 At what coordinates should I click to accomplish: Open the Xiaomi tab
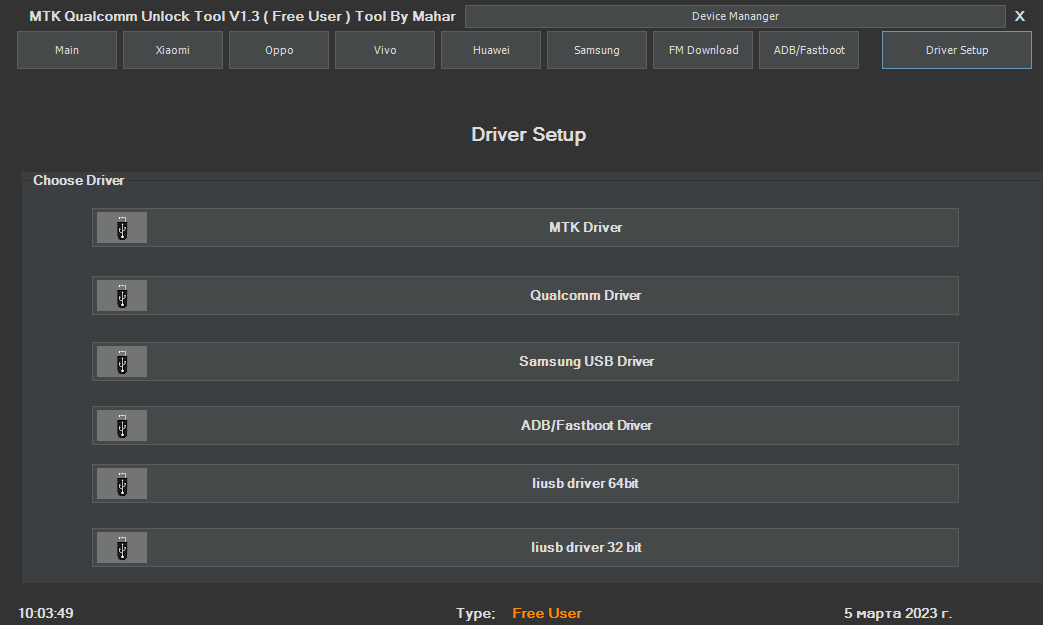coord(173,50)
